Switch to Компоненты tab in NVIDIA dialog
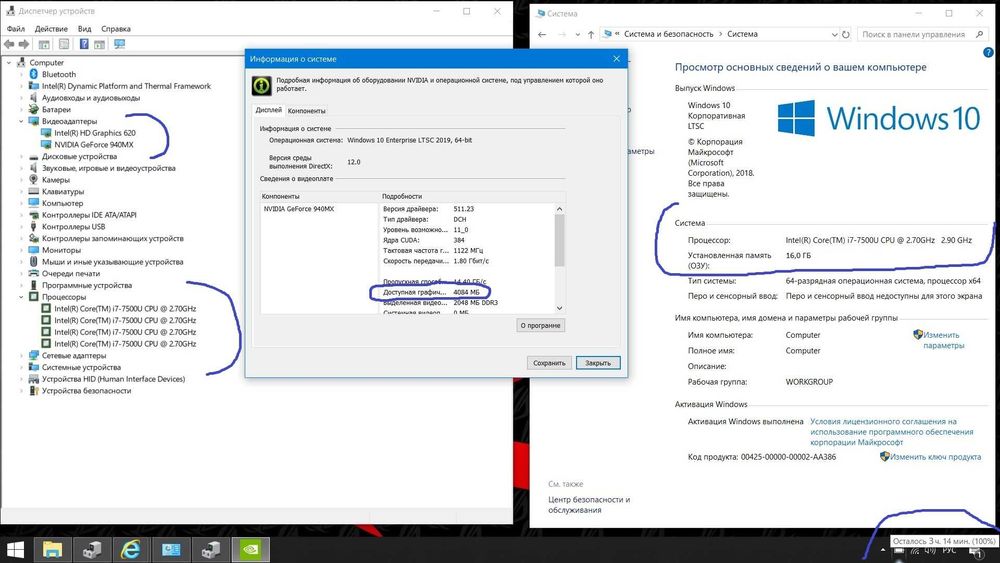 click(x=306, y=111)
